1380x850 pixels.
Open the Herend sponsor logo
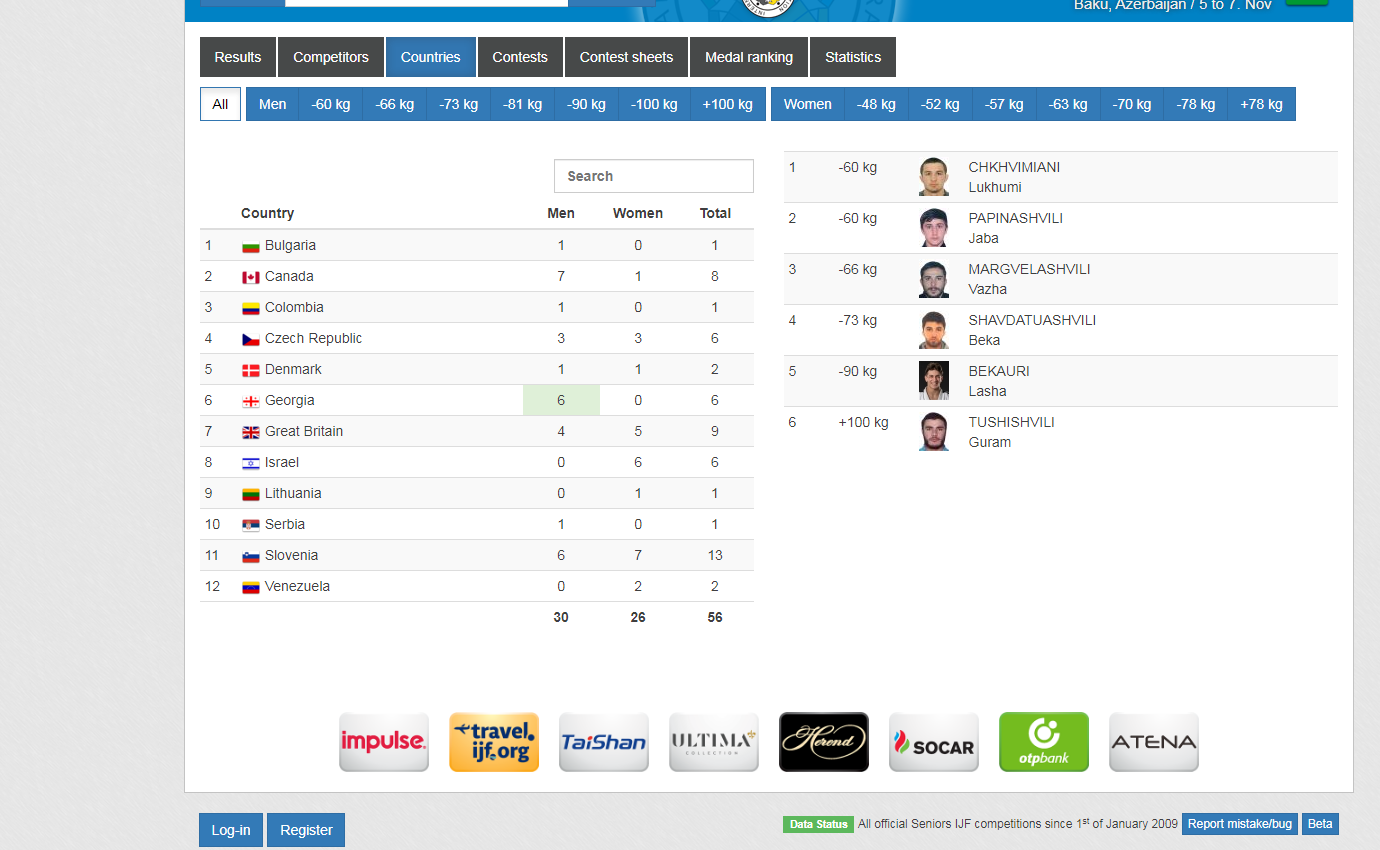(824, 742)
